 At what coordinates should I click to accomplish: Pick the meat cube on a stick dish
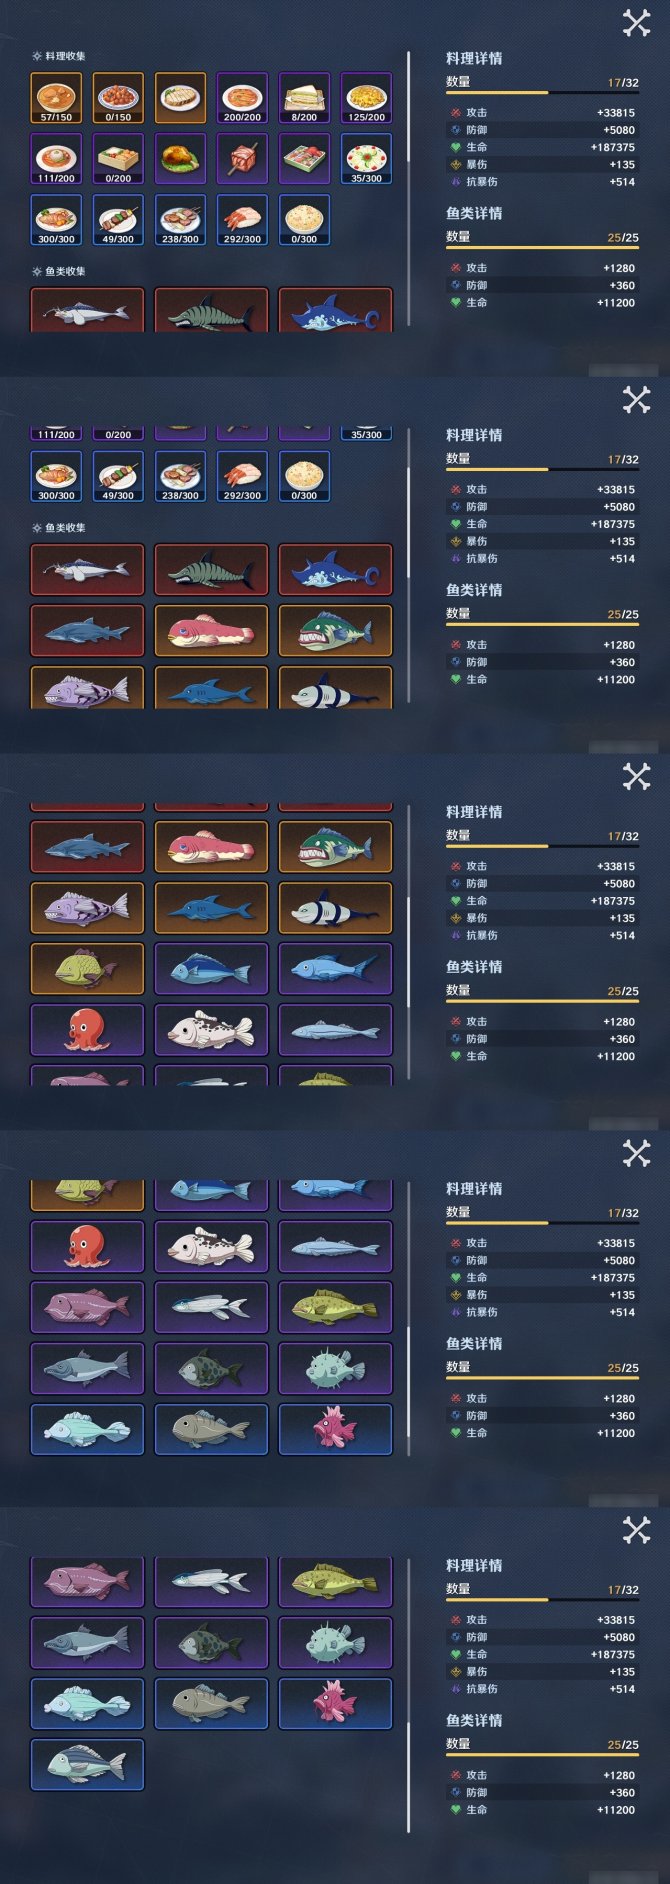(x=242, y=159)
